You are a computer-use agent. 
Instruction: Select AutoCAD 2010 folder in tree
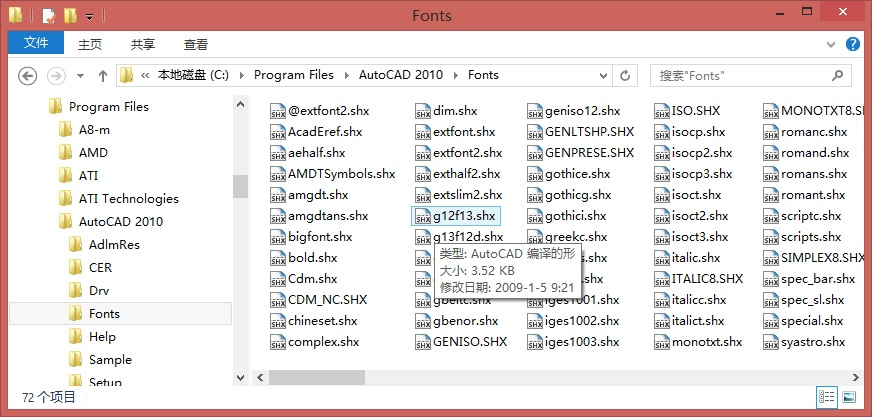[121, 221]
